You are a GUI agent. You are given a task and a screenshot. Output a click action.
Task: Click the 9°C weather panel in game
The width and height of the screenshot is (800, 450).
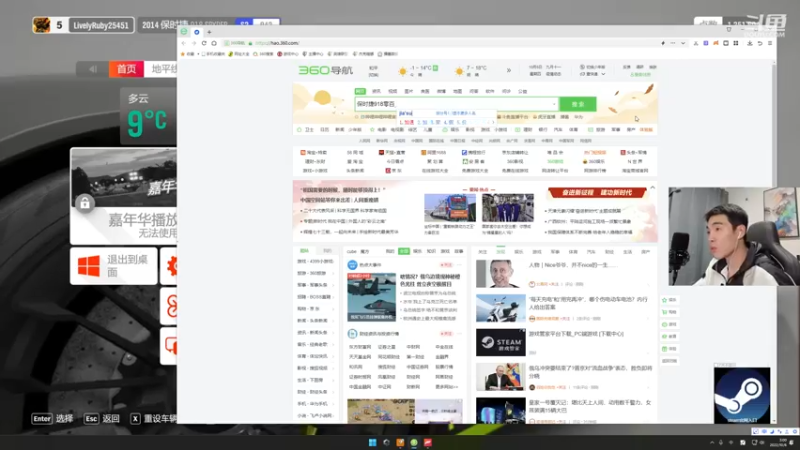148,116
